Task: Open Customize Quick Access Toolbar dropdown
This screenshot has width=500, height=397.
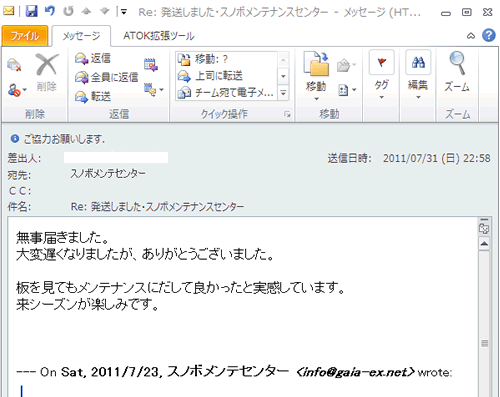Action: pyautogui.click(x=124, y=12)
